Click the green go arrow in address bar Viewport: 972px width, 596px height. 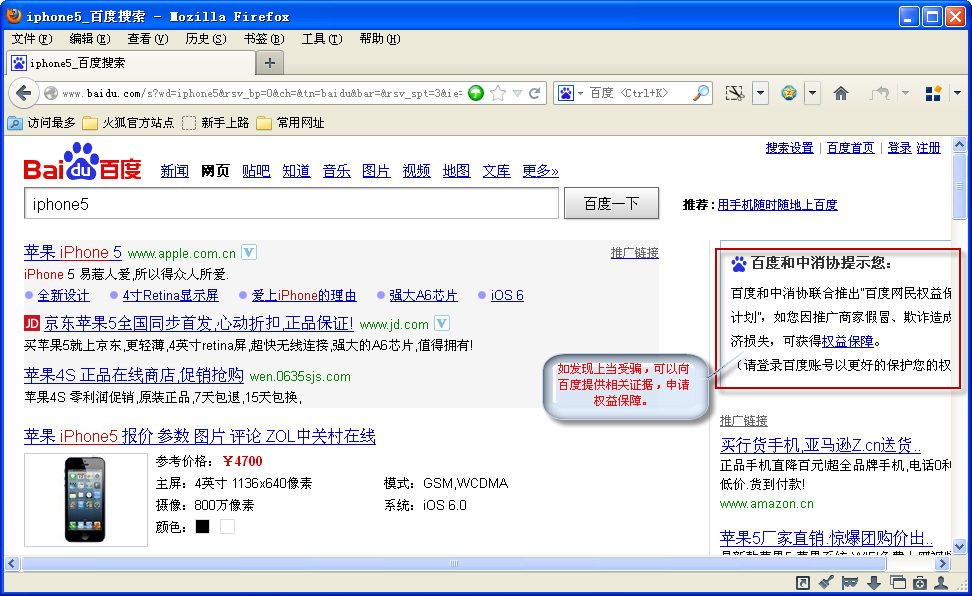pos(475,93)
